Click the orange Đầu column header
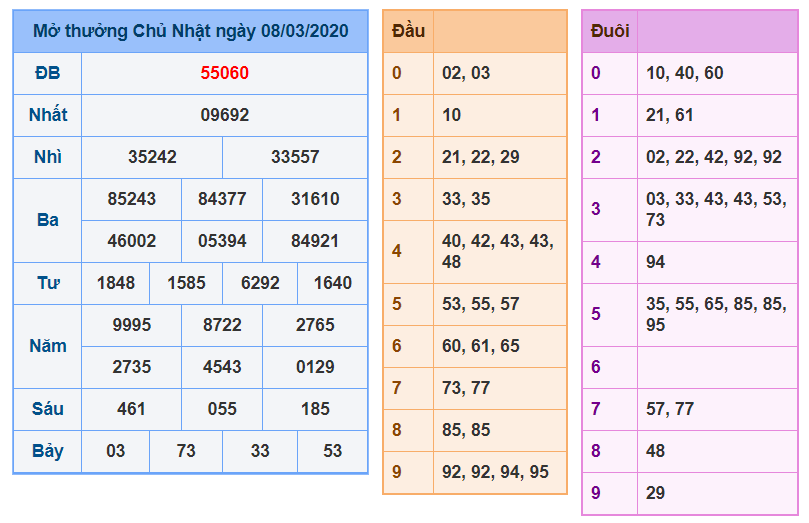This screenshot has height=523, width=809. click(x=408, y=31)
